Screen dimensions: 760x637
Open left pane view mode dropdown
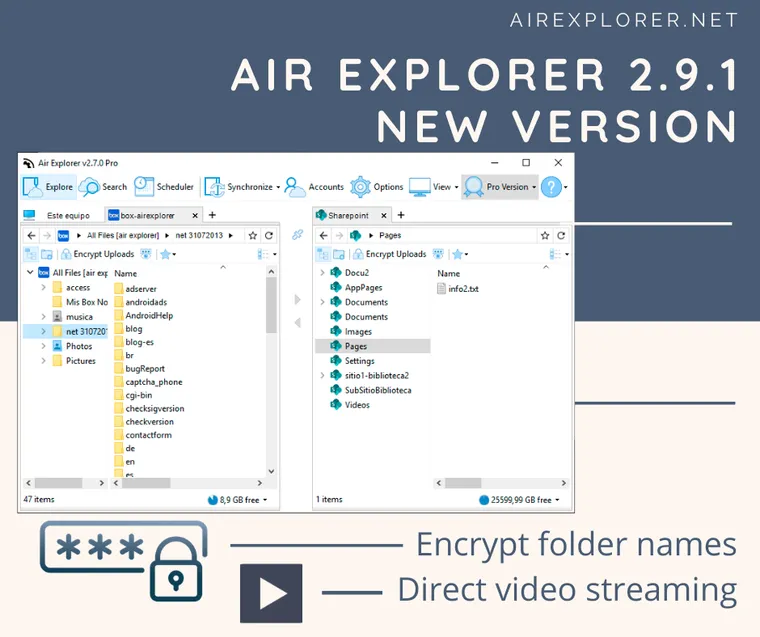click(267, 254)
